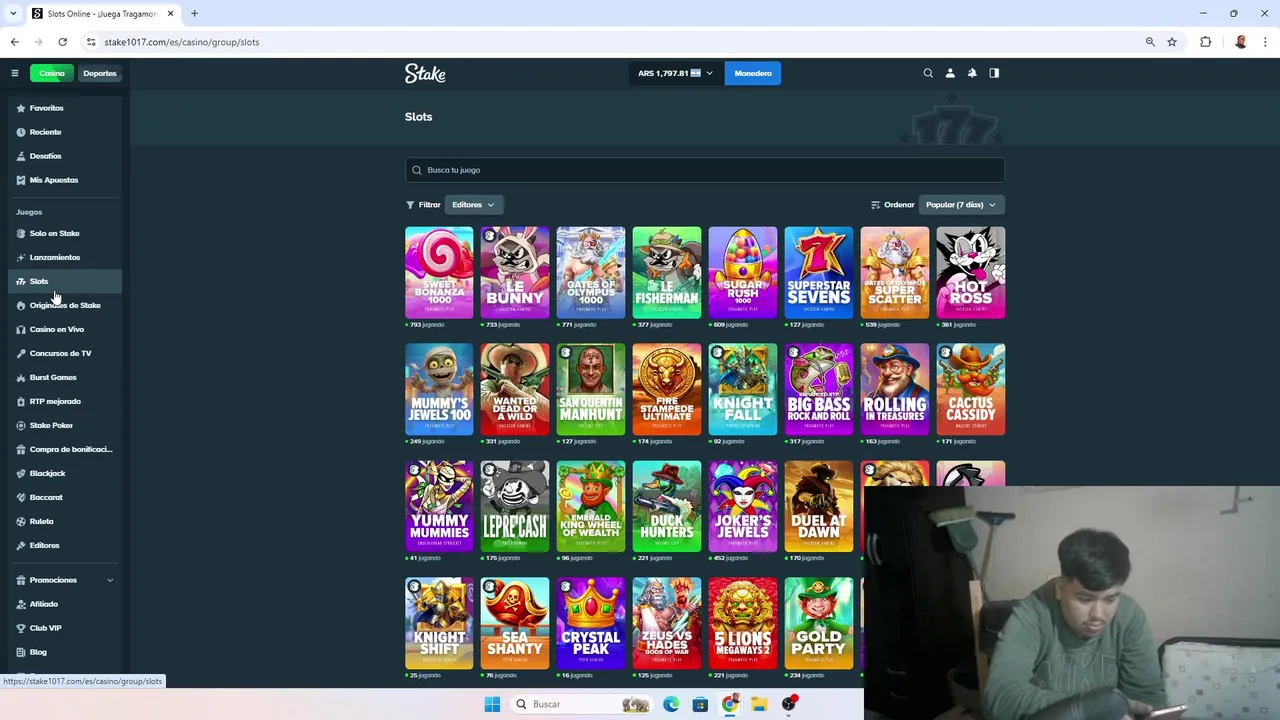Click the Solo en Stake icon
Image resolution: width=1280 pixels, height=720 pixels.
[x=21, y=233]
